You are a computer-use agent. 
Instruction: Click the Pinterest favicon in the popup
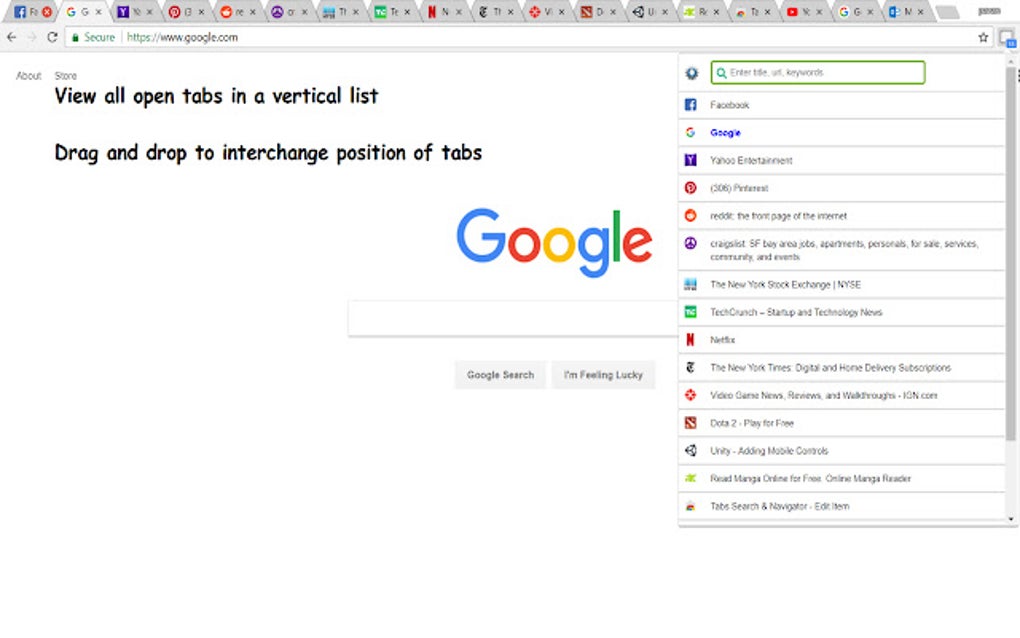[690, 187]
